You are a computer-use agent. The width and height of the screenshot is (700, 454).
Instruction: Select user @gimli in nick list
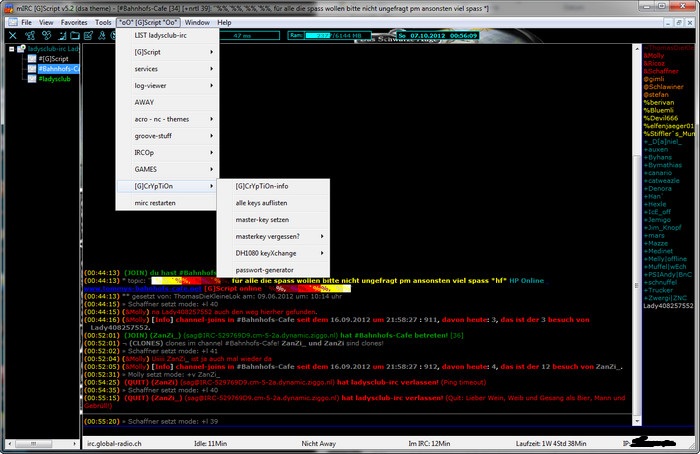[x=654, y=79]
